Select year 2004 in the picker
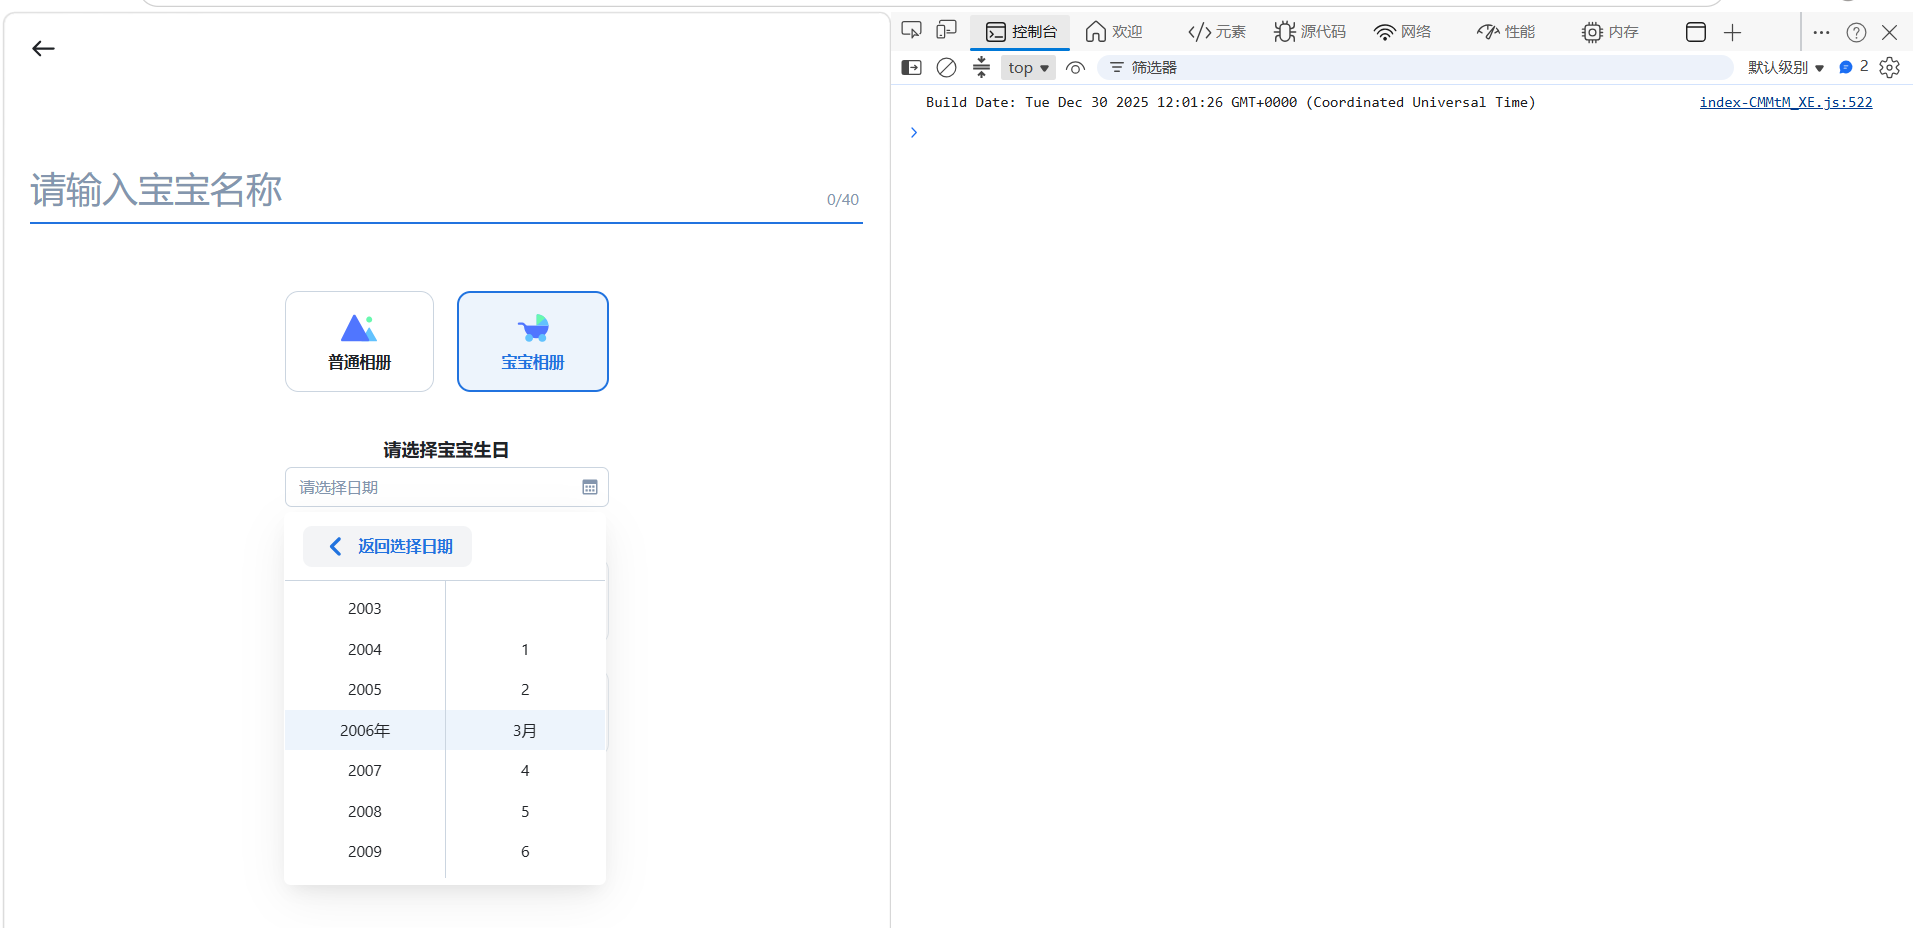1918x928 pixels. pyautogui.click(x=365, y=650)
